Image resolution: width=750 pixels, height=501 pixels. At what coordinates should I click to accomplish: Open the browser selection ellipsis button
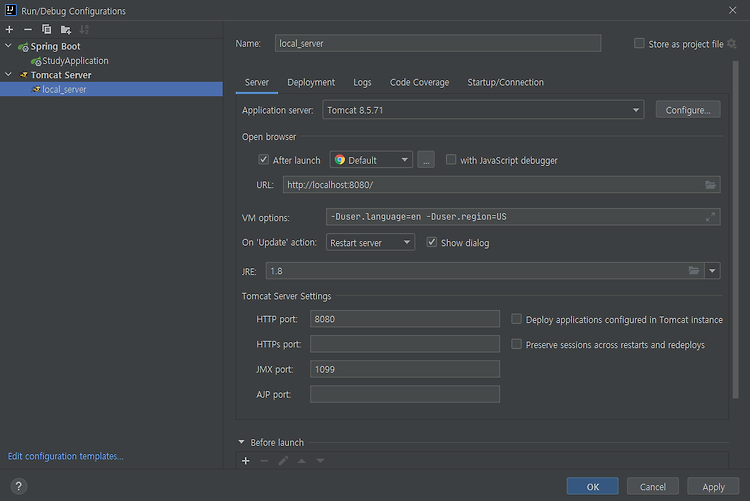pos(426,160)
